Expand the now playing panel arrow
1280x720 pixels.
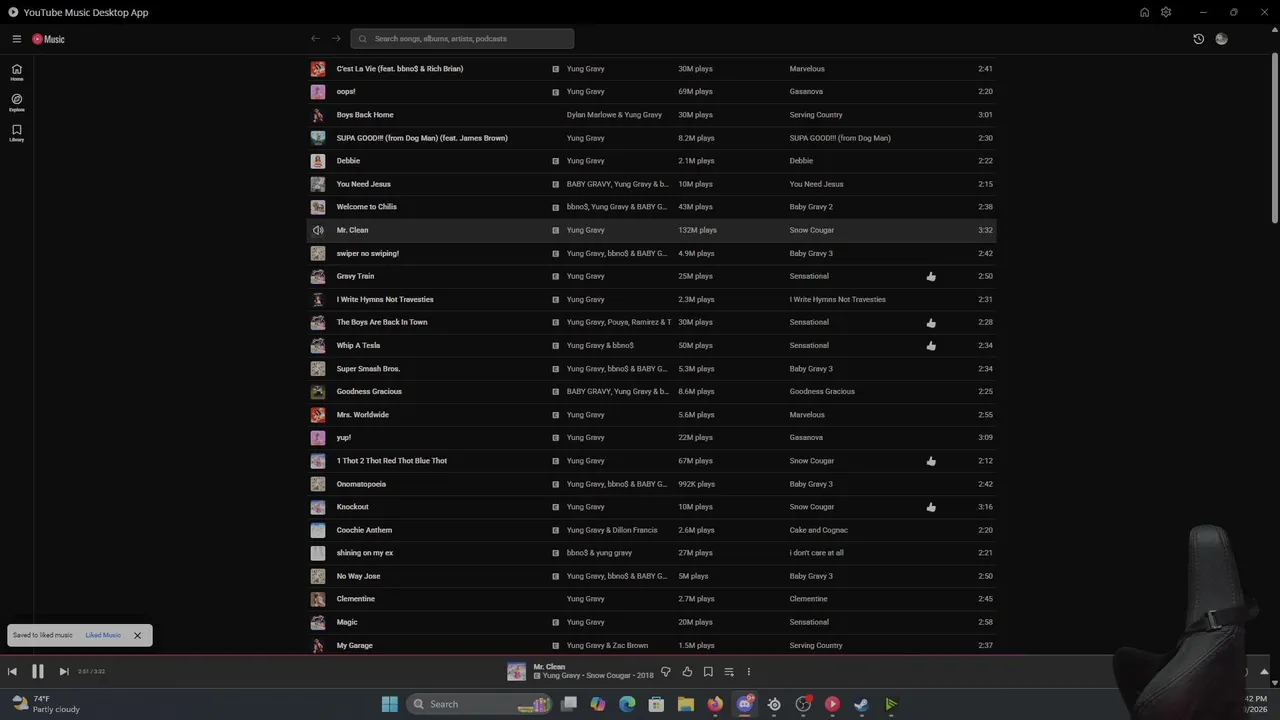[1264, 672]
